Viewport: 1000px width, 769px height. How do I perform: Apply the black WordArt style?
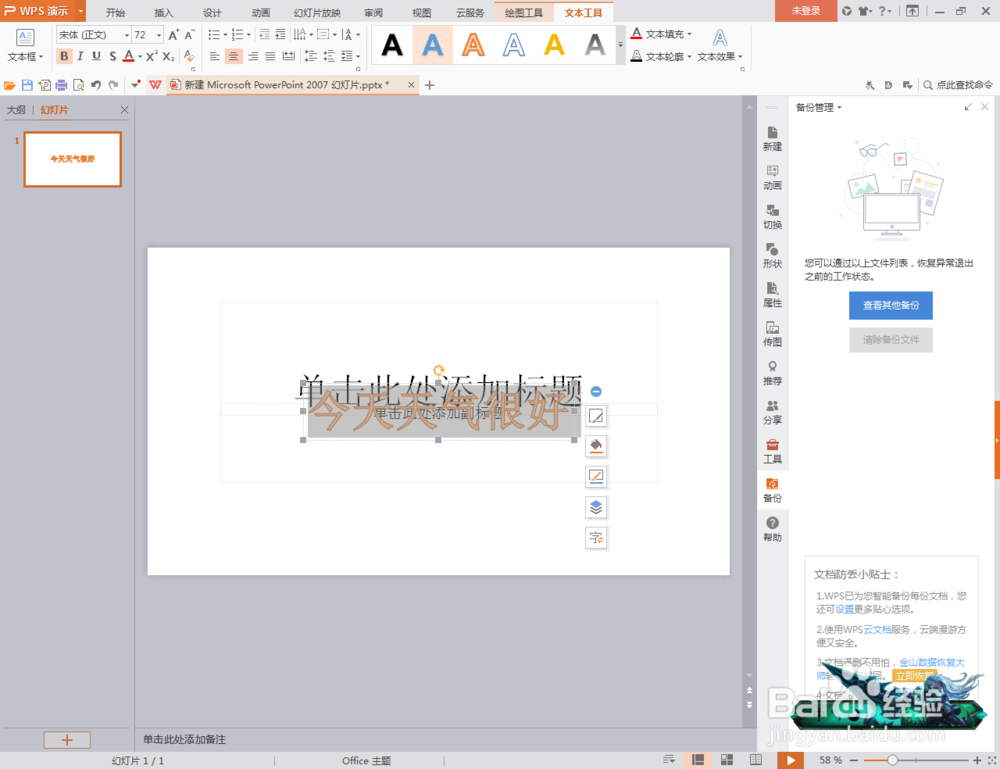[392, 45]
